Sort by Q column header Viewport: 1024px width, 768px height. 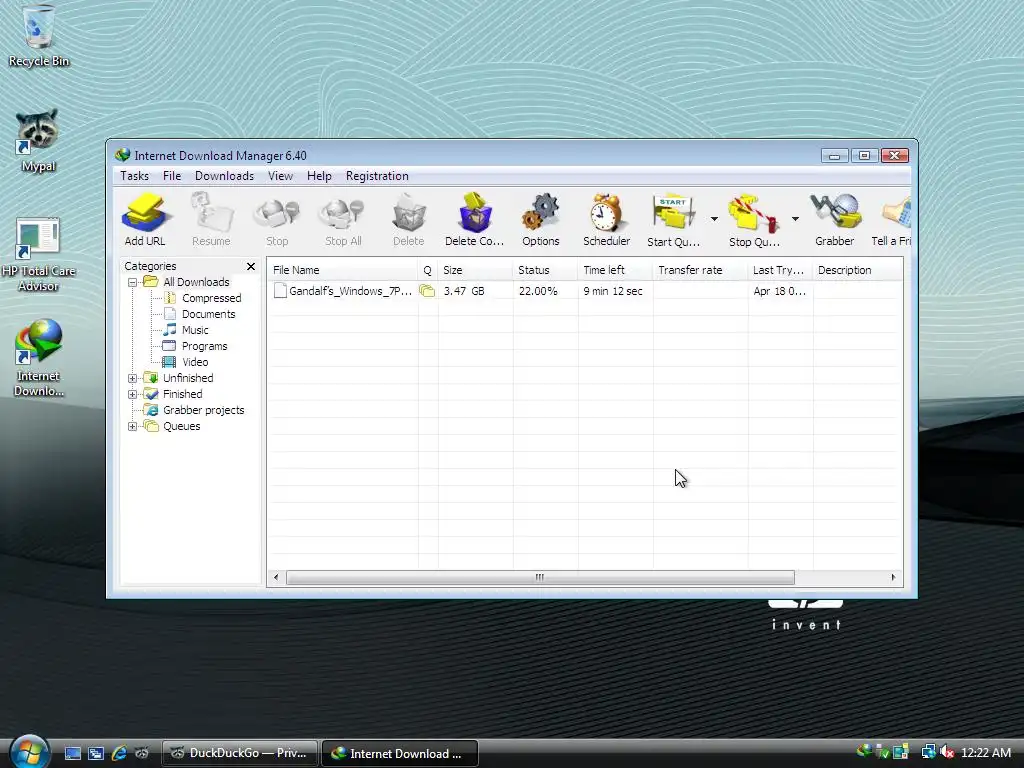428,270
